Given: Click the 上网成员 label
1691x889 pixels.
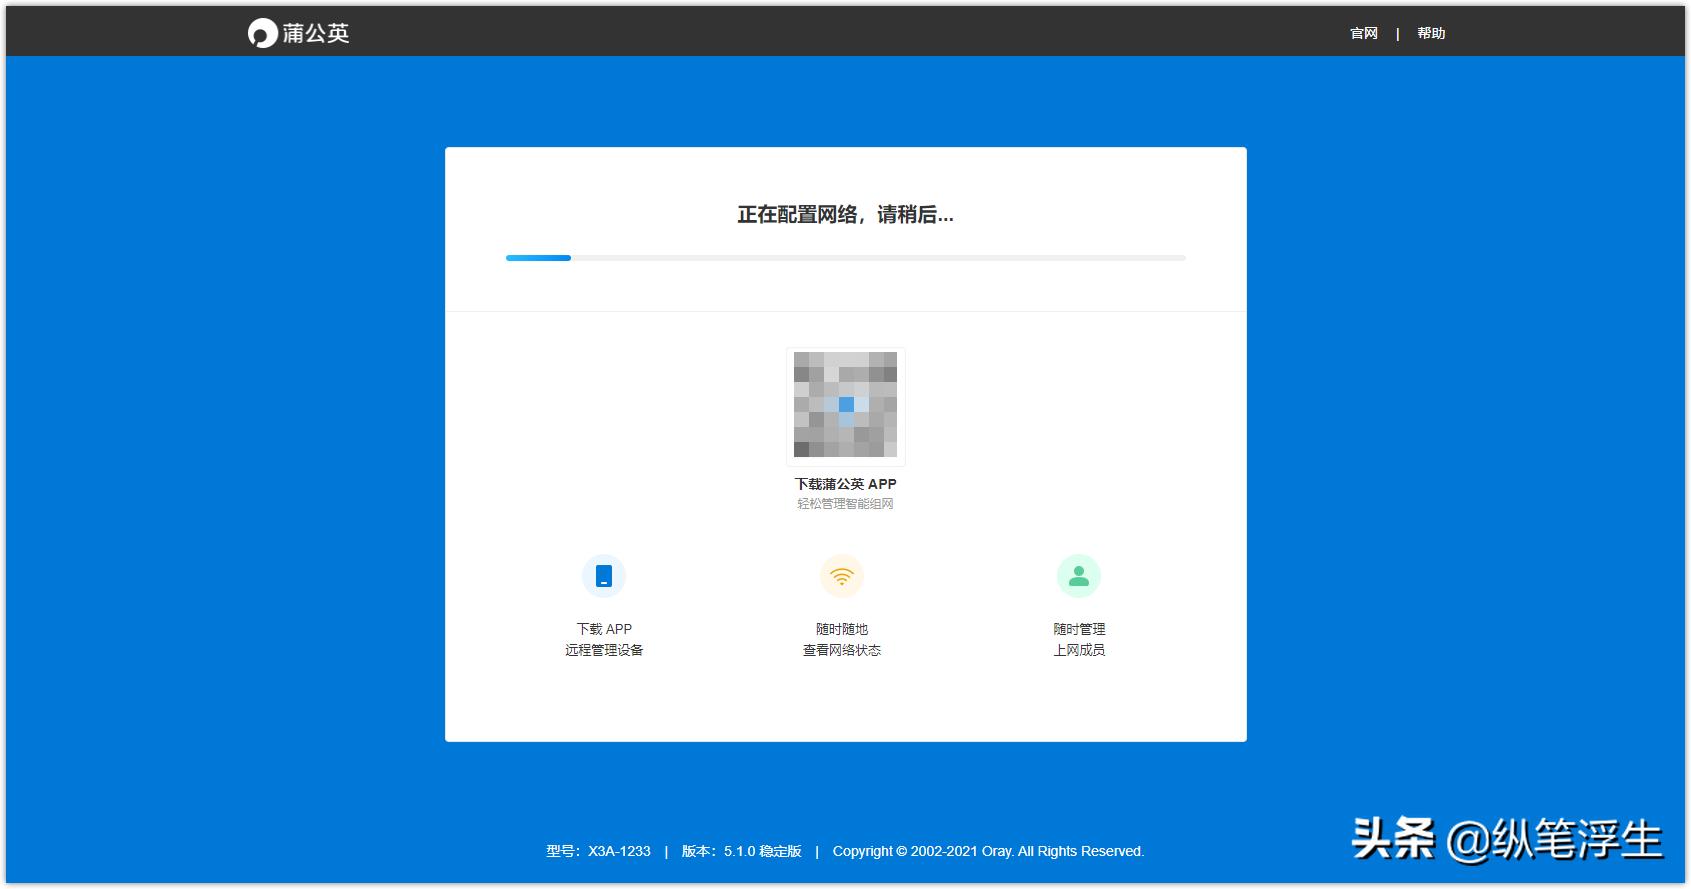Looking at the screenshot, I should (x=1079, y=650).
